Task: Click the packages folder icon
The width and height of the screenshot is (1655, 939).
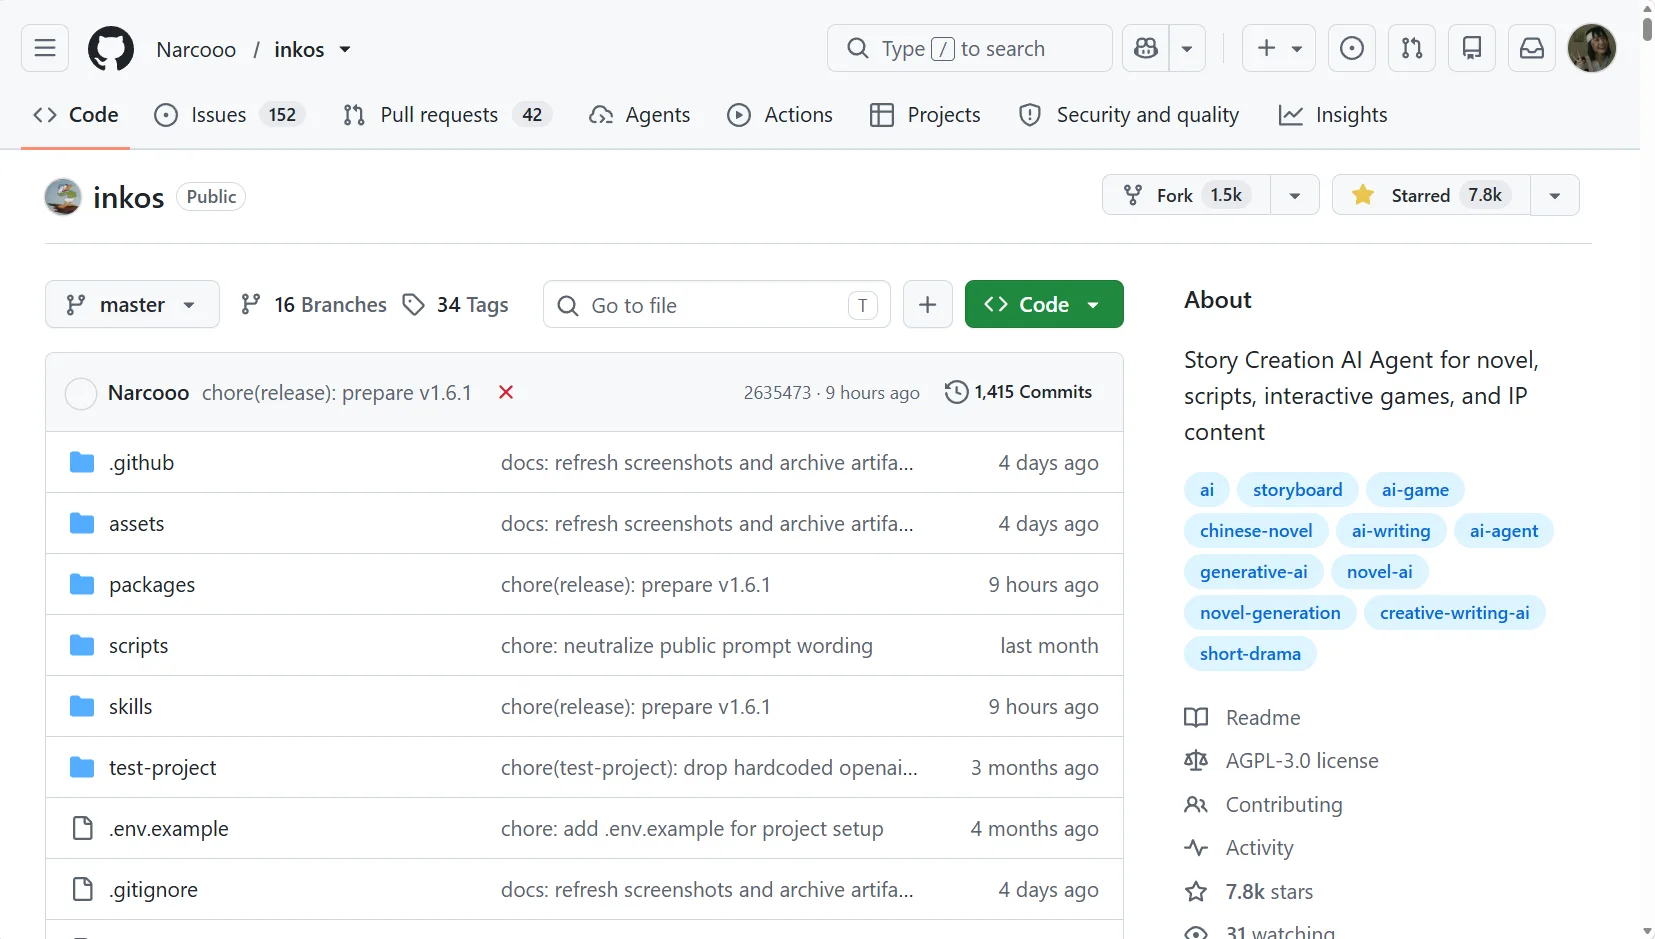Action: (82, 584)
